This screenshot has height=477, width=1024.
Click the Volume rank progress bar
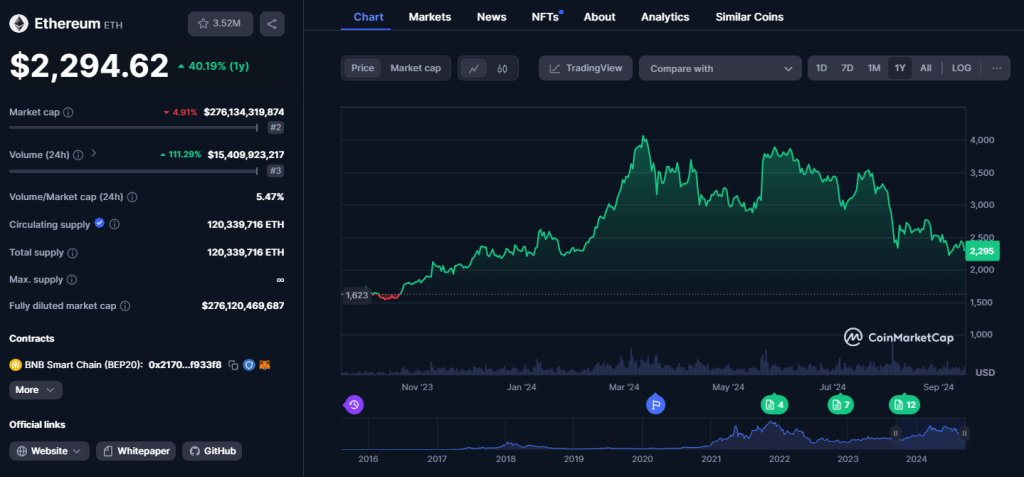(x=133, y=171)
